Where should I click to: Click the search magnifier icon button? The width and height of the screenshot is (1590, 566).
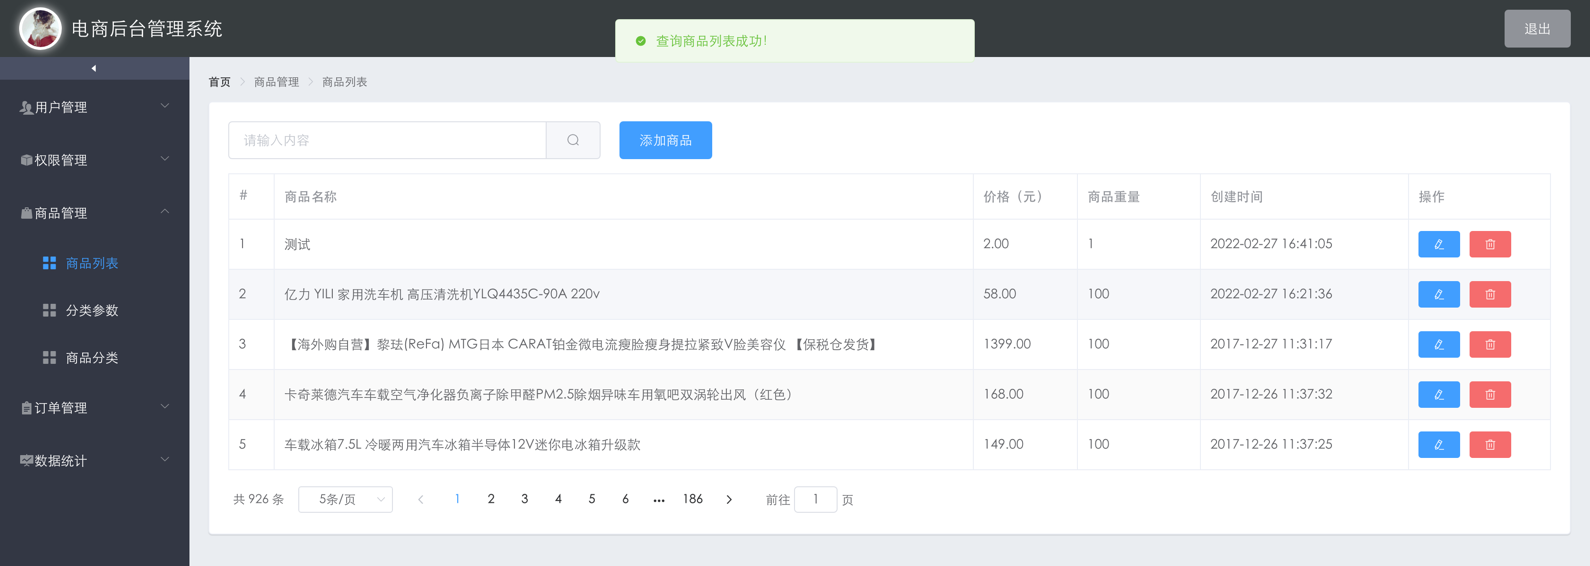[x=573, y=140]
